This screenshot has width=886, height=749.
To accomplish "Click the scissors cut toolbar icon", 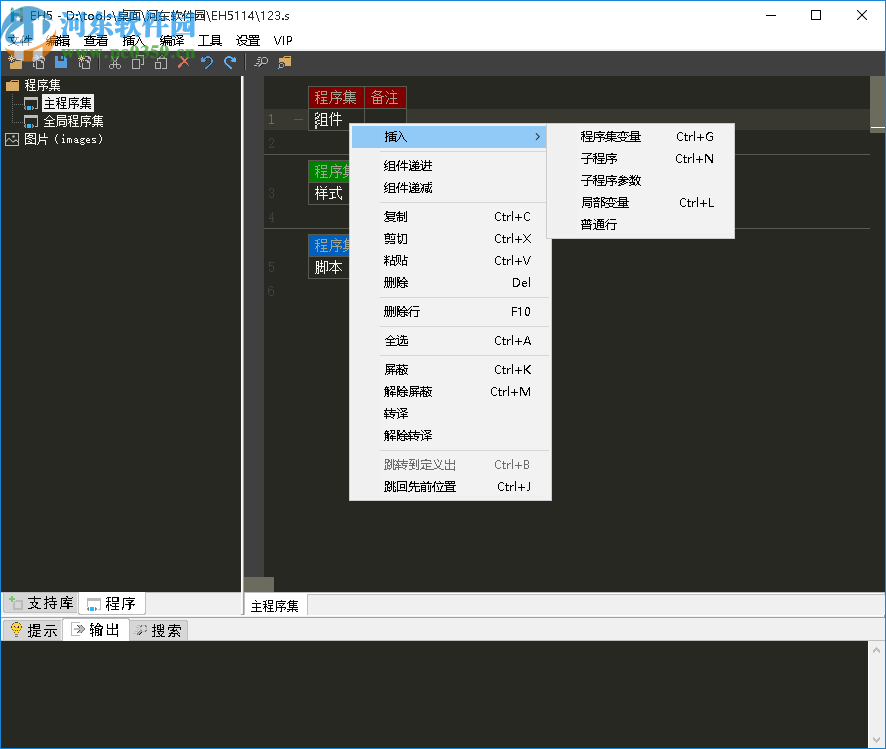I will point(115,62).
